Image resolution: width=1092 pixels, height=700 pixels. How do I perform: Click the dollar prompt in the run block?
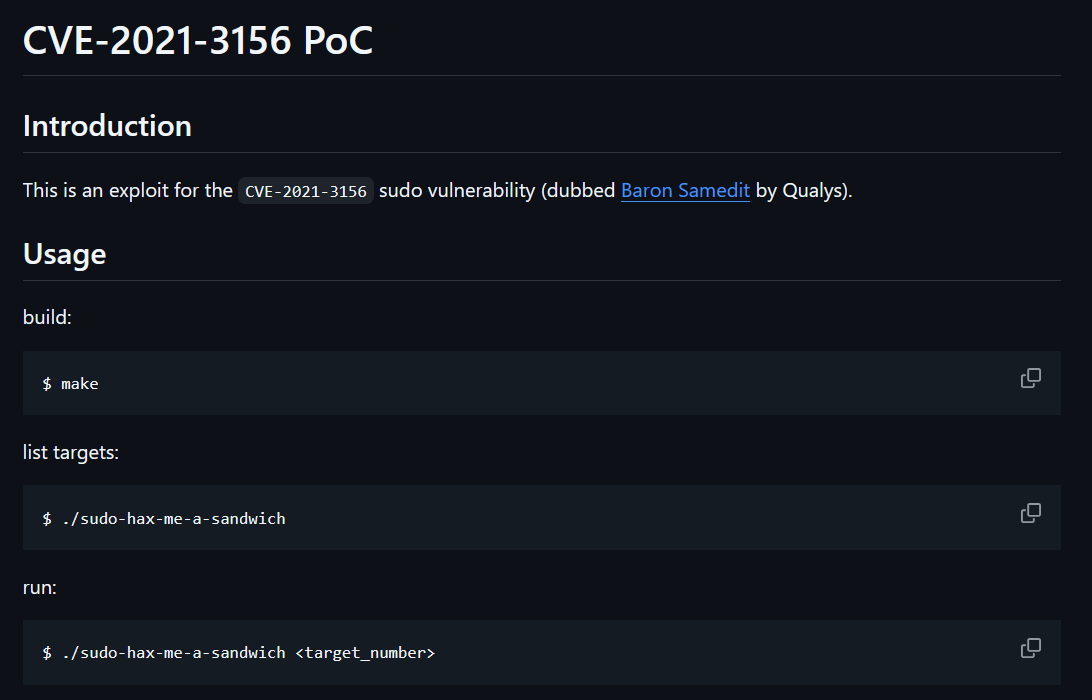click(47, 653)
